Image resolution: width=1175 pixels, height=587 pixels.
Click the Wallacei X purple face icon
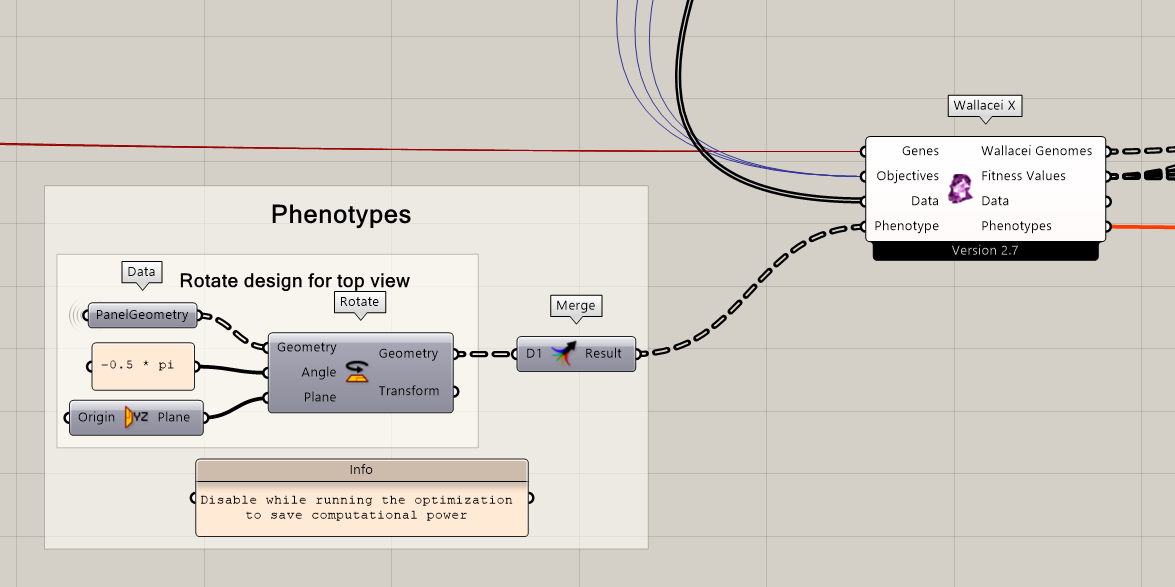pos(961,188)
